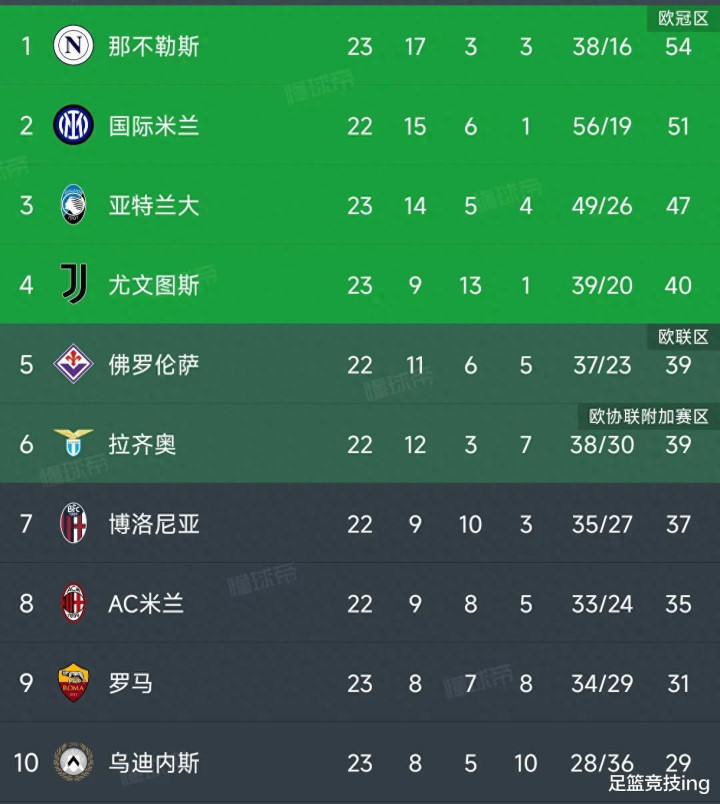The image size is (720, 804).
Task: Click the Napoli club crest
Action: [x=73, y=46]
